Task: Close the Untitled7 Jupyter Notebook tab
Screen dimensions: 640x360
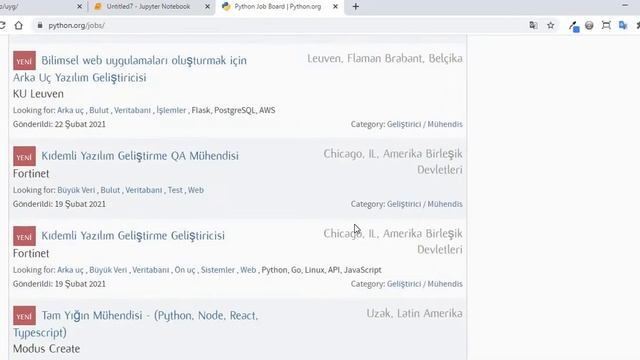Action: pos(207,7)
